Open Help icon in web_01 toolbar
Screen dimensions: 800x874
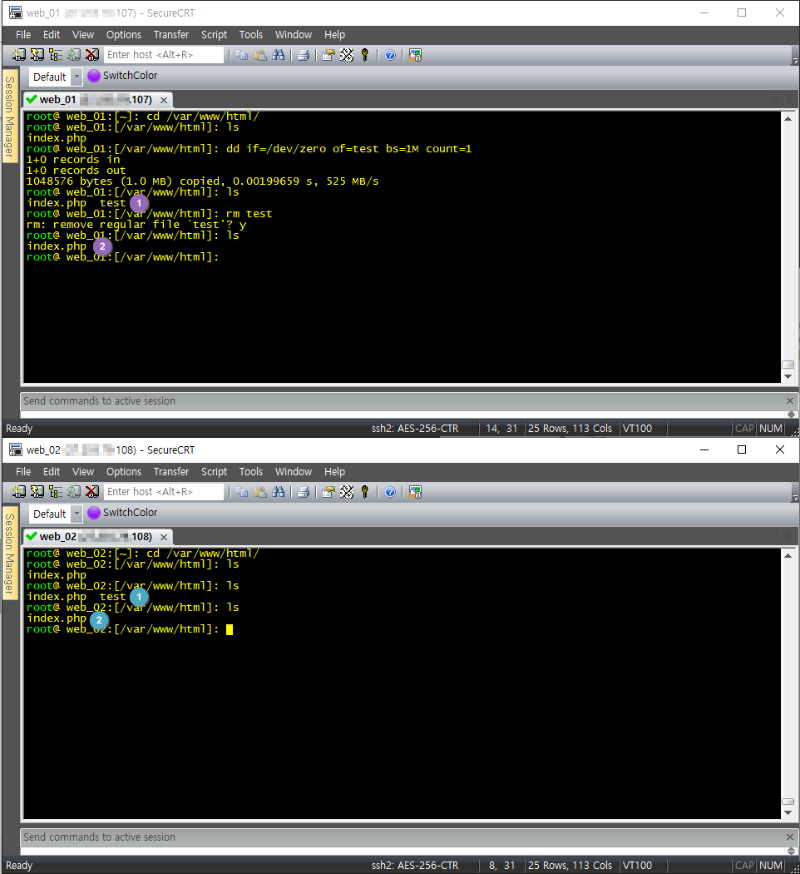click(389, 55)
